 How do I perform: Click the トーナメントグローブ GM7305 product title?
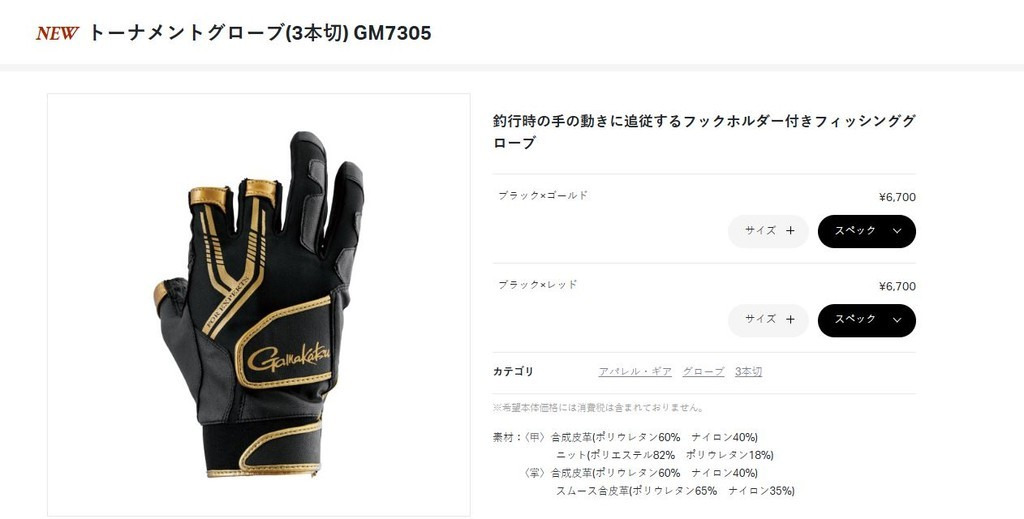pyautogui.click(x=259, y=33)
